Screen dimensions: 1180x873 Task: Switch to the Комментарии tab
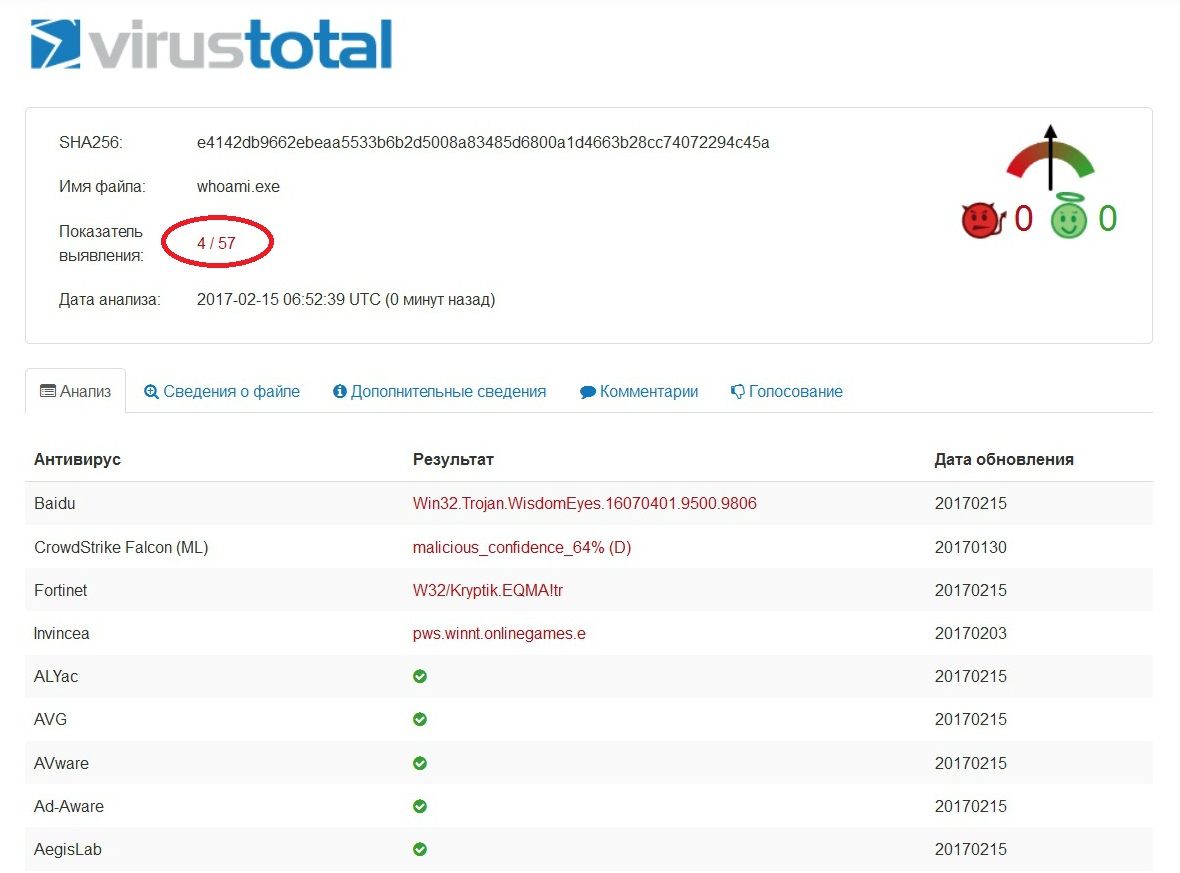[639, 391]
